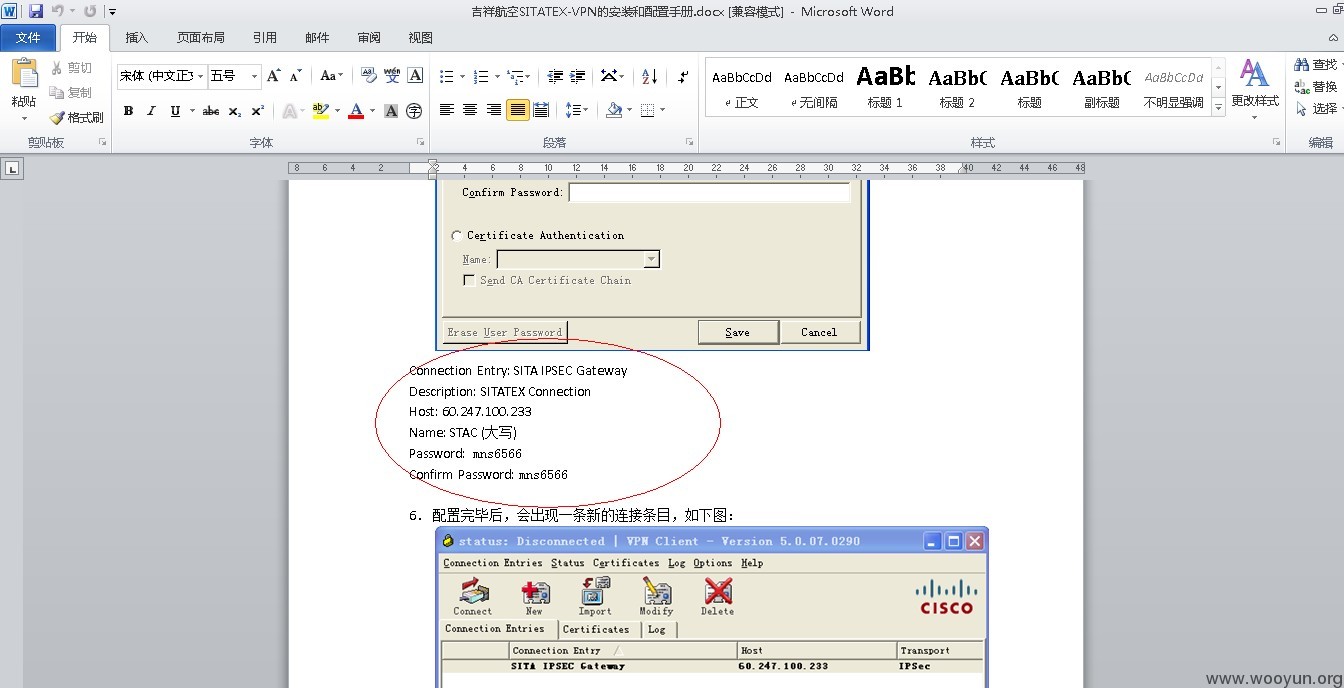
Task: Click the Find (查找) binoculars icon
Action: pos(1302,64)
